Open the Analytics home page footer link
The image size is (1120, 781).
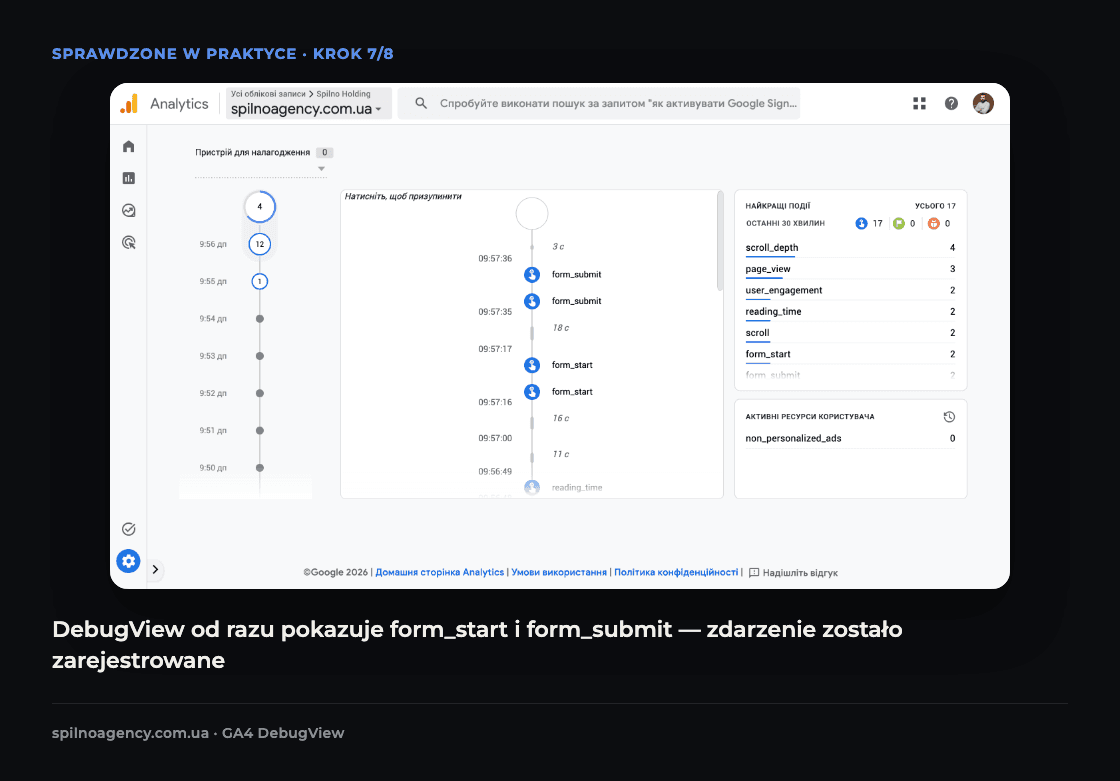pyautogui.click(x=440, y=572)
